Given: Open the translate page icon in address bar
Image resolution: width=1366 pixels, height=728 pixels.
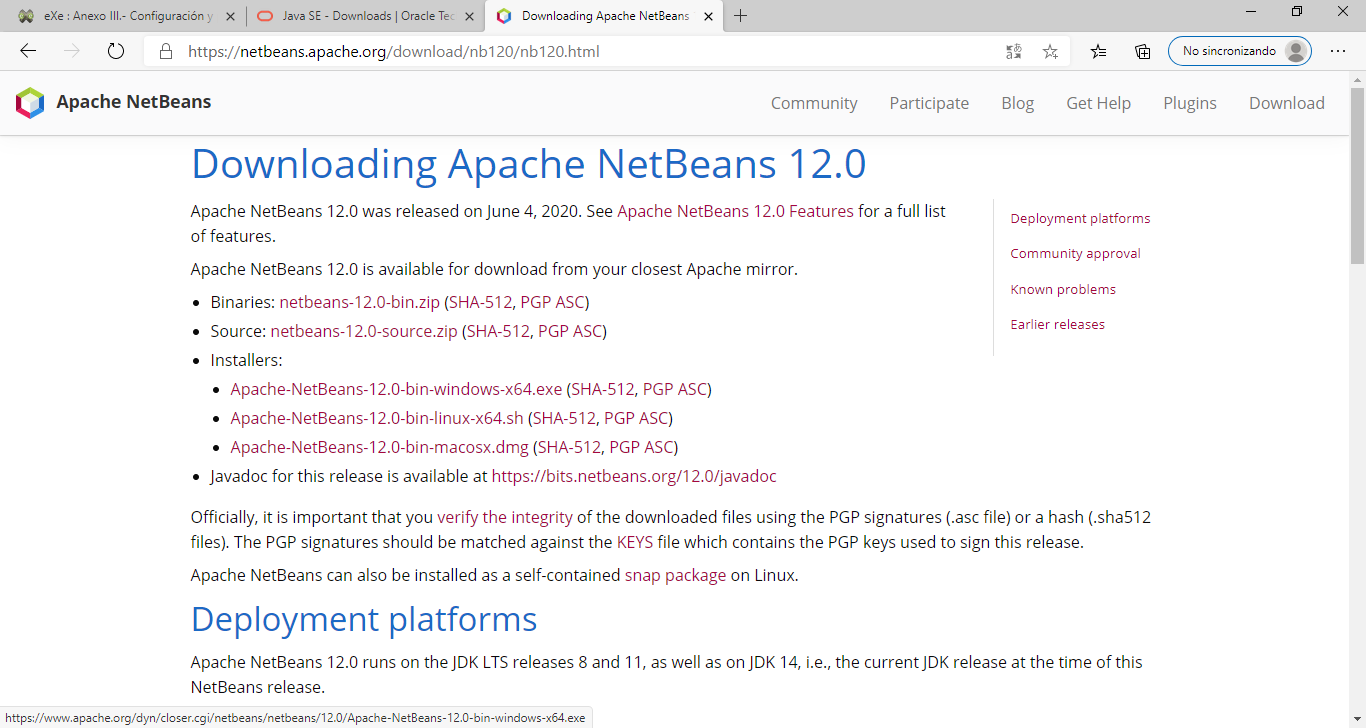Looking at the screenshot, I should pos(1014,51).
